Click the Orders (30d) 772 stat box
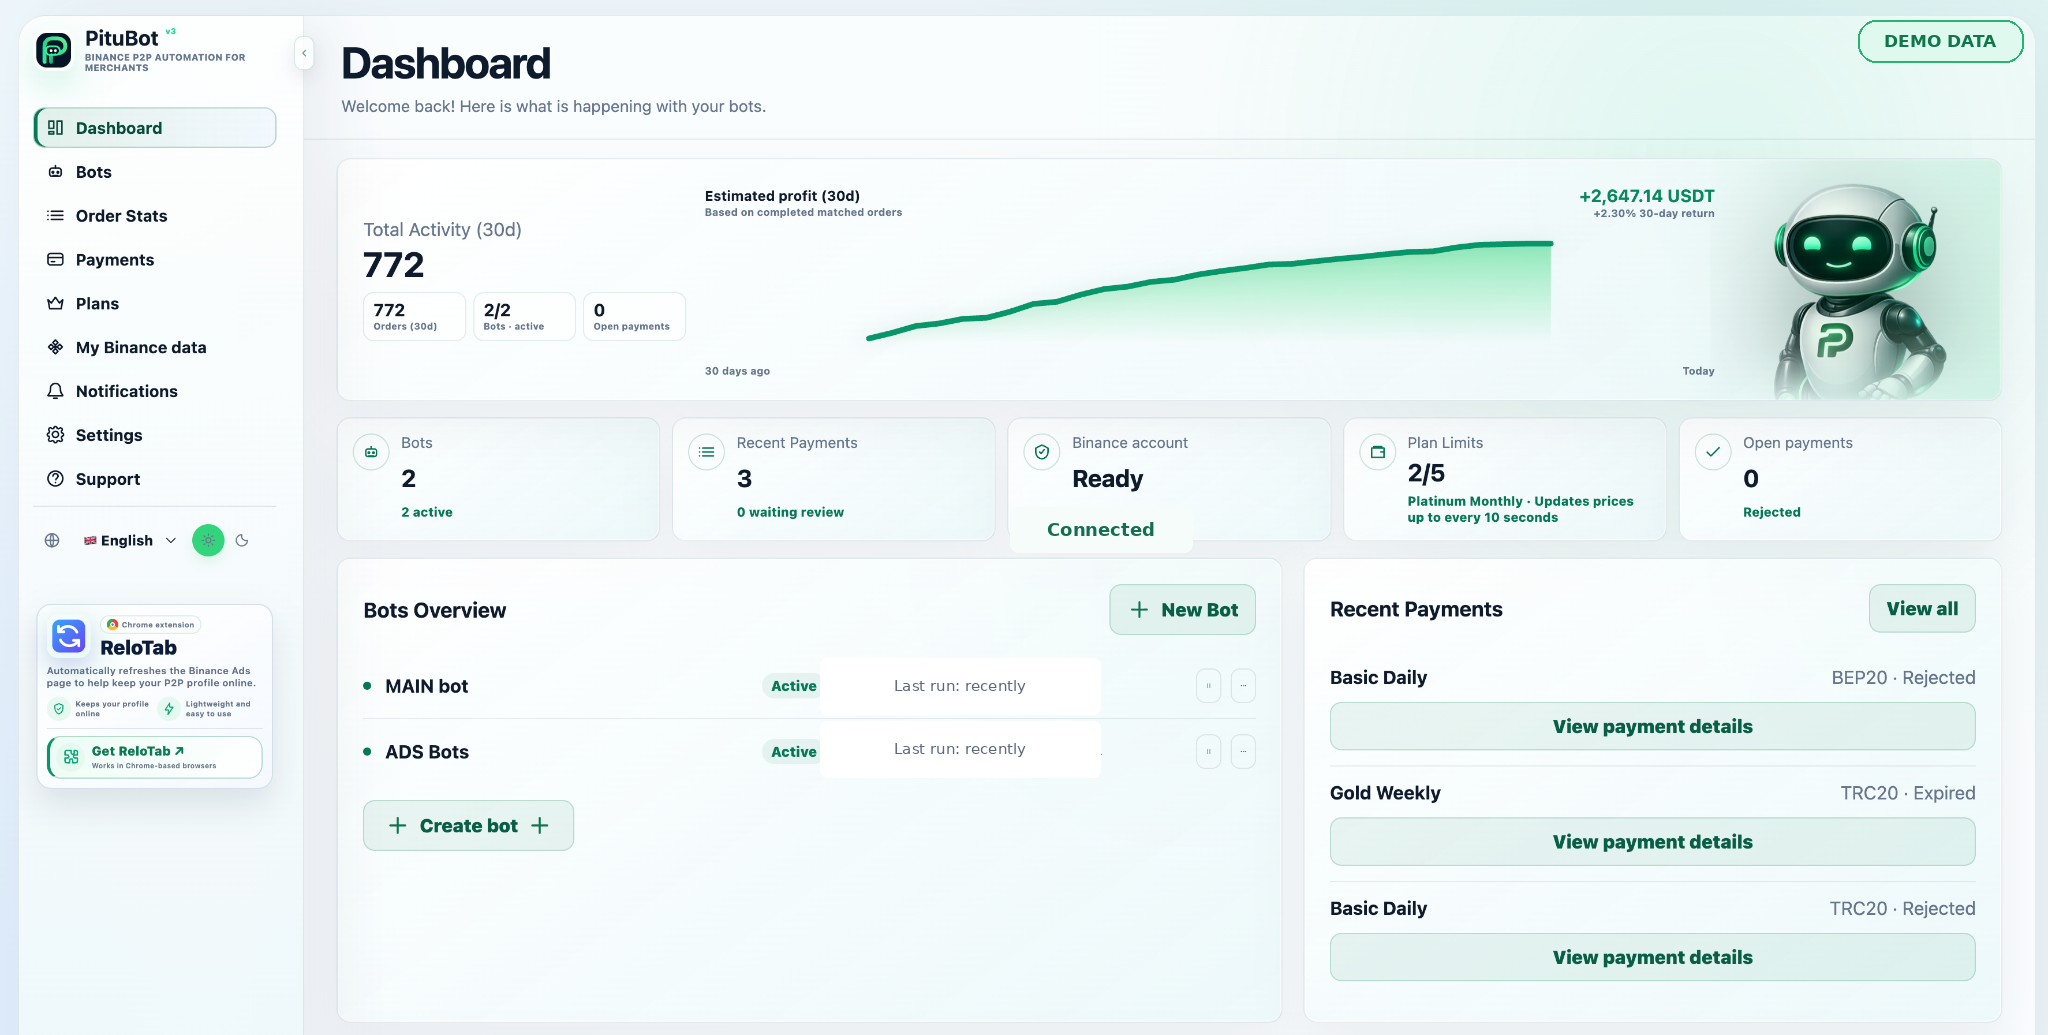Screen dimensions: 2048x1035 point(414,316)
